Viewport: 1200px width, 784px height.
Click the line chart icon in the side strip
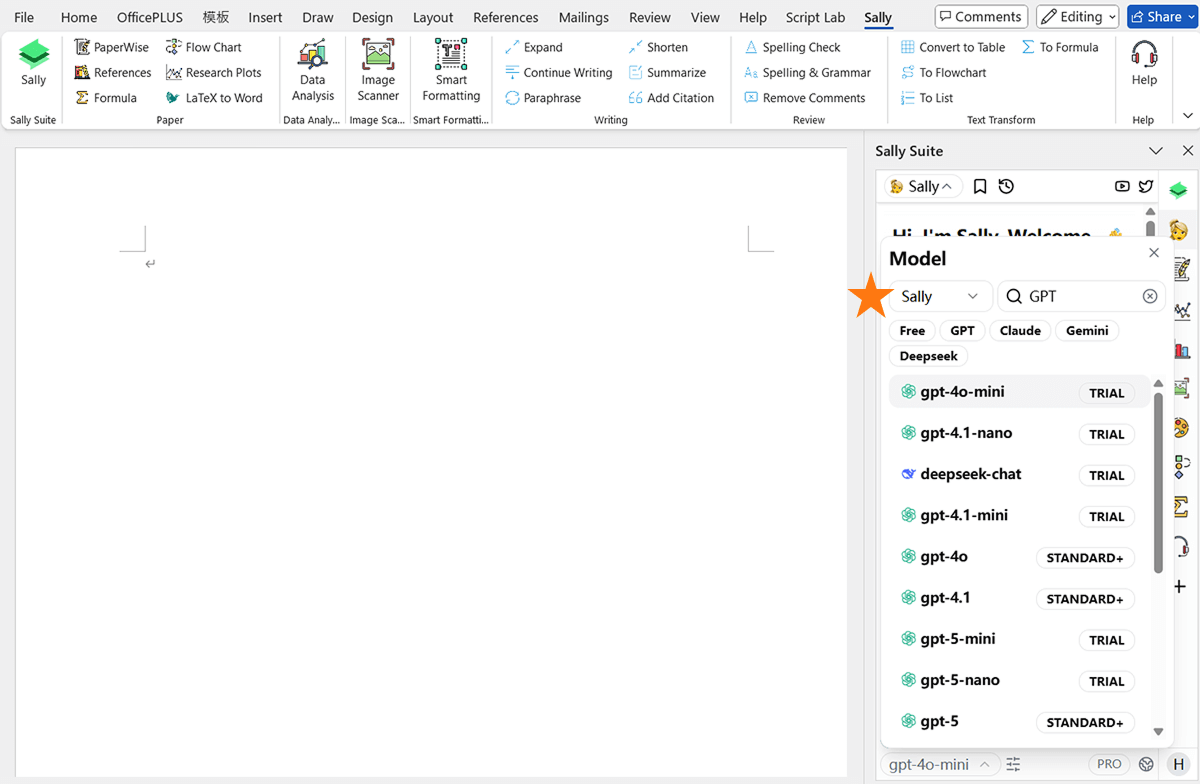1181,310
